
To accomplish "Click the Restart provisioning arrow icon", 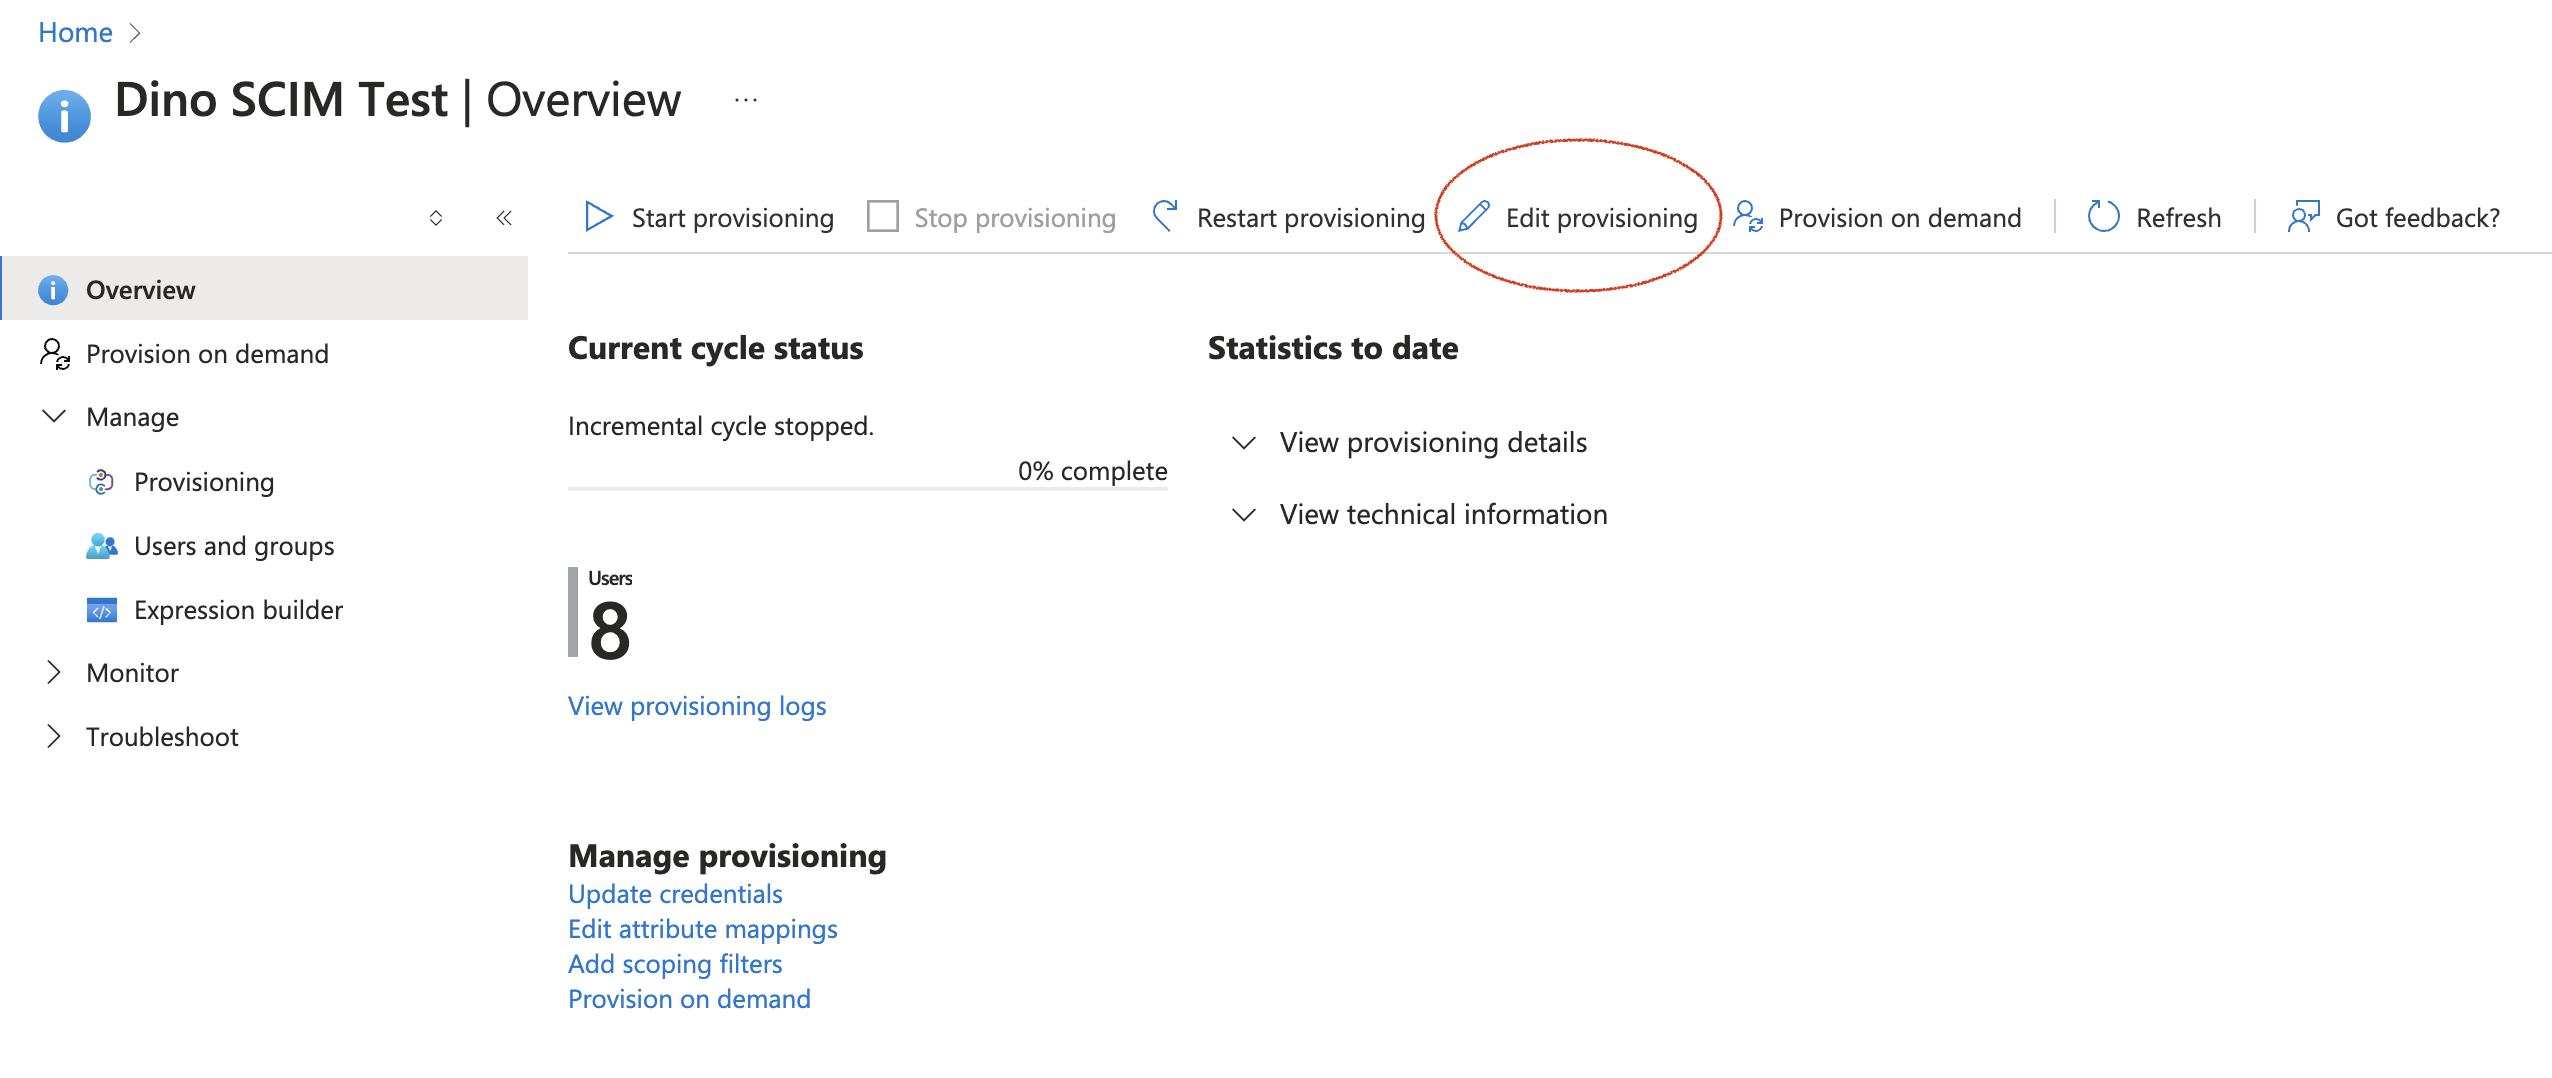I will [1165, 216].
